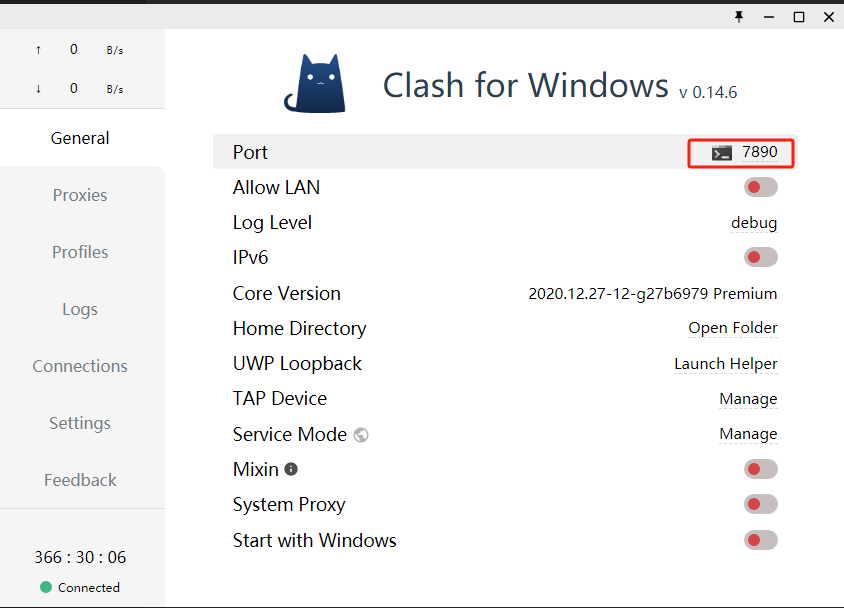Screen dimensions: 844x608
Task: Click the Log Level label
Action: point(272,223)
